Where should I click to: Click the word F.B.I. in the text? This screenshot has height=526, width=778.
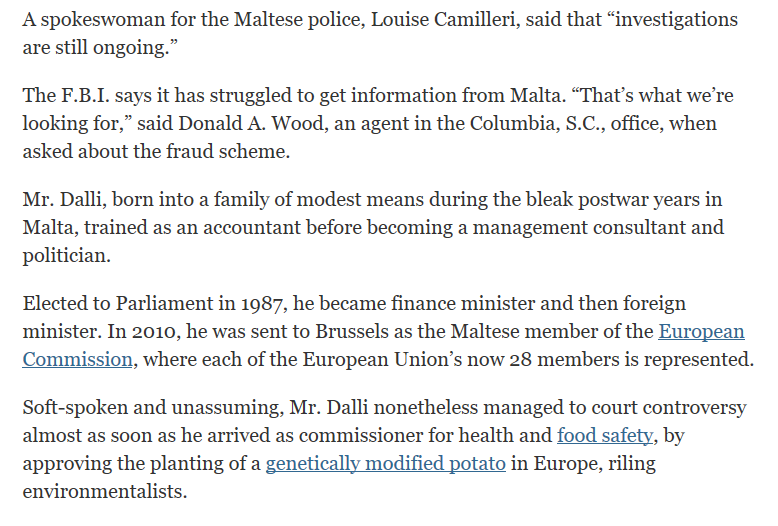point(85,95)
